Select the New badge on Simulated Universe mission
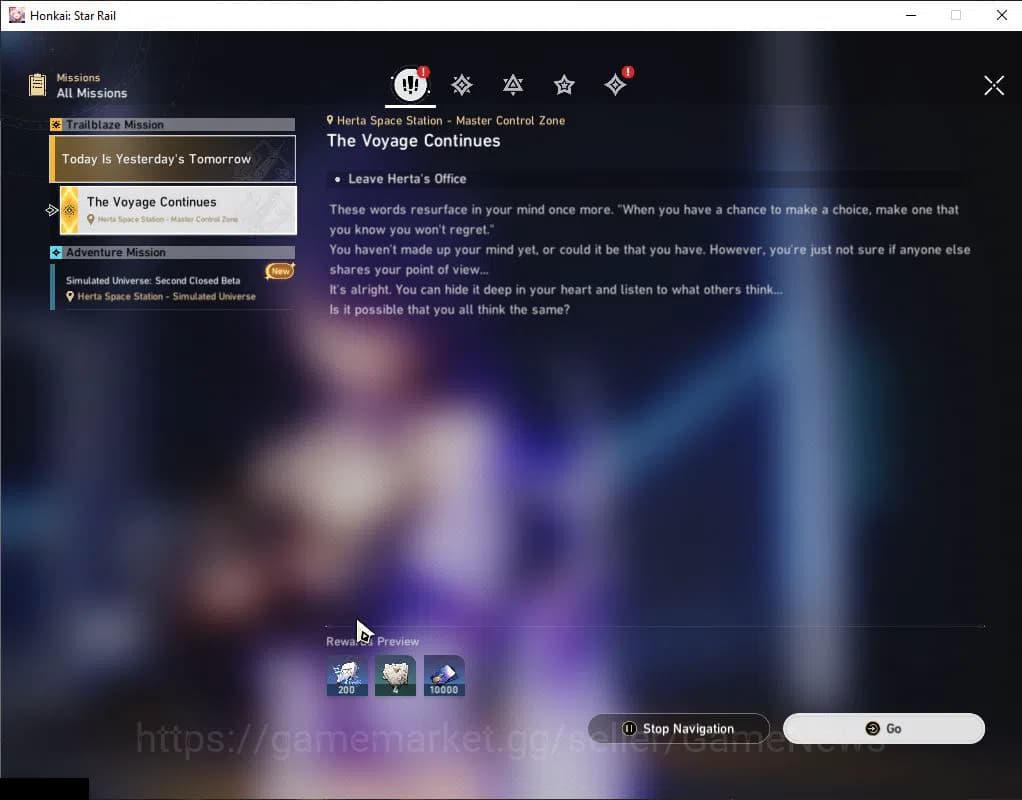This screenshot has width=1022, height=800. pos(279,270)
